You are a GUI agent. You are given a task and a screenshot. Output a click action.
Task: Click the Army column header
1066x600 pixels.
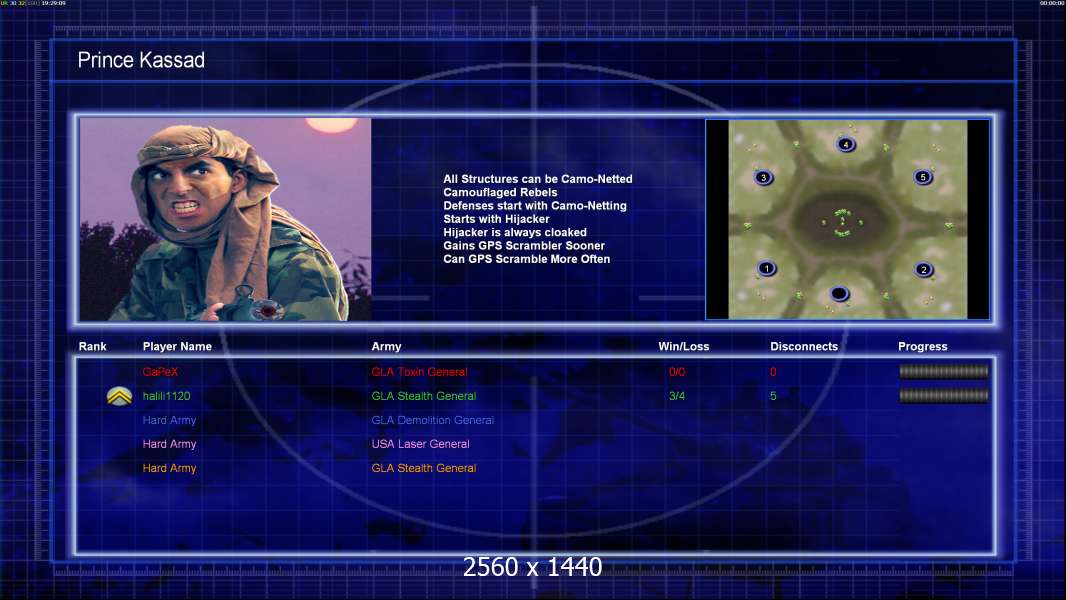(386, 347)
